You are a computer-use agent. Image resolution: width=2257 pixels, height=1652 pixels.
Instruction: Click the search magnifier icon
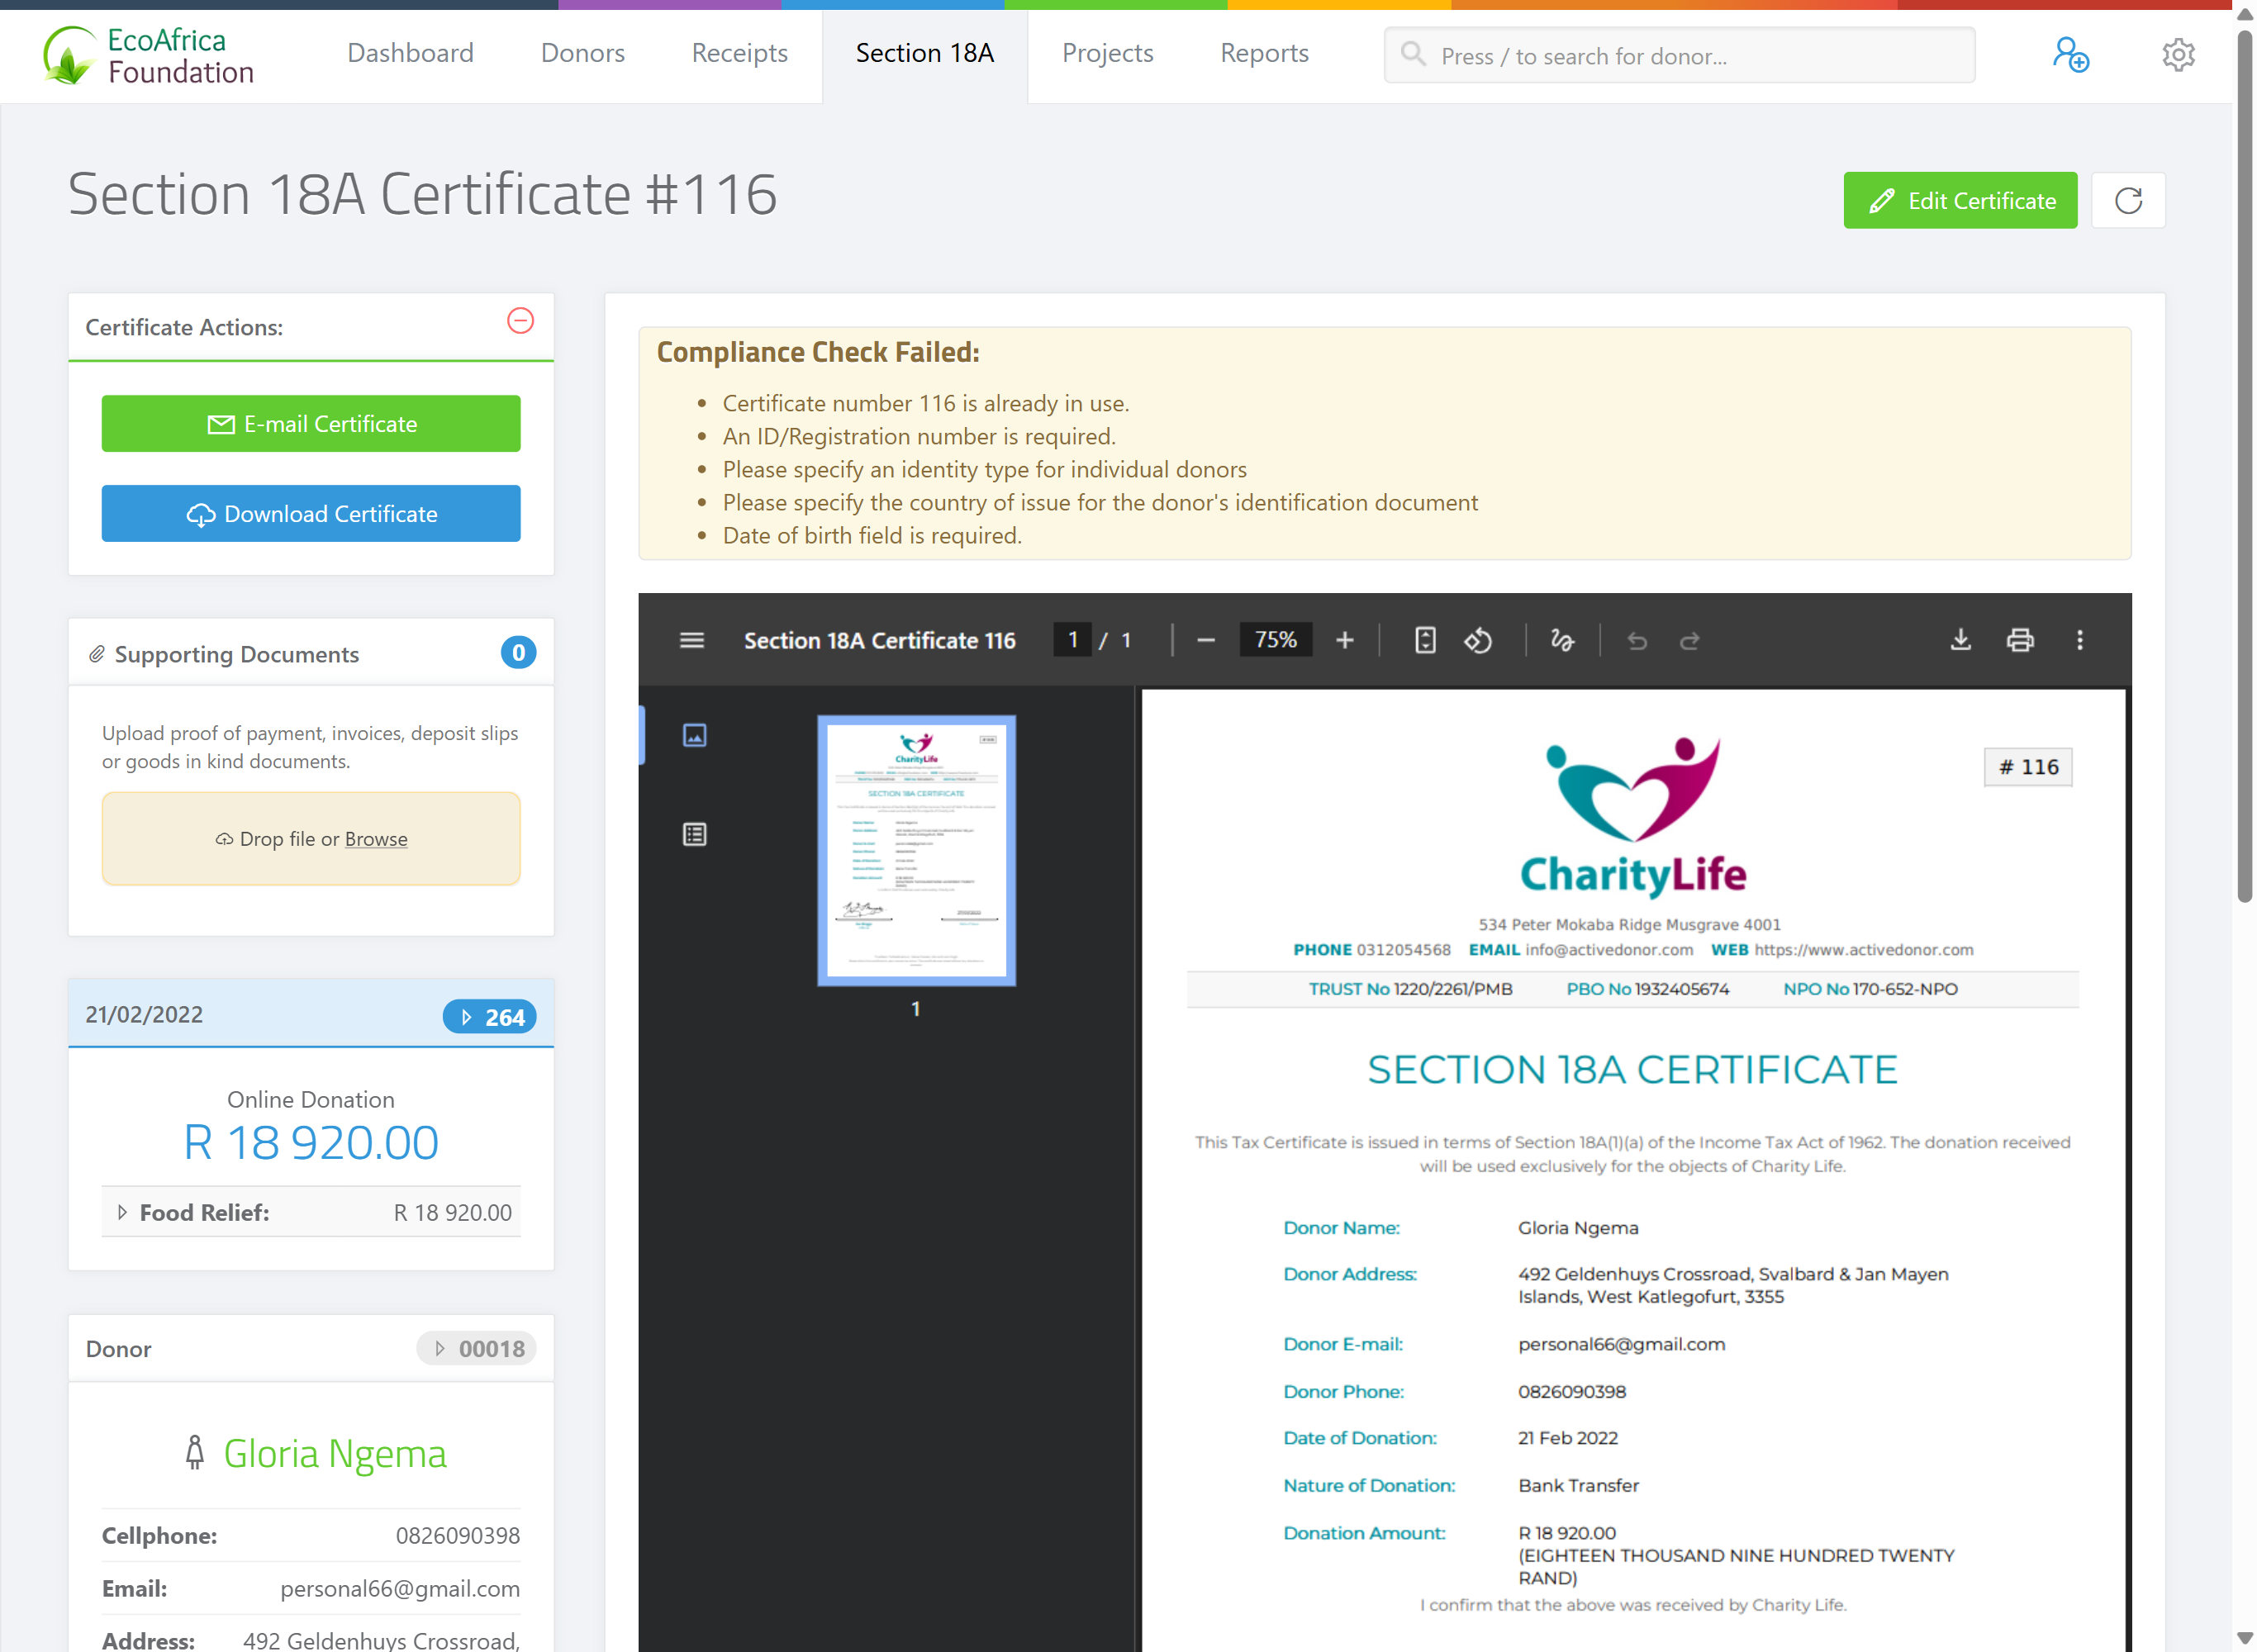(x=1412, y=54)
